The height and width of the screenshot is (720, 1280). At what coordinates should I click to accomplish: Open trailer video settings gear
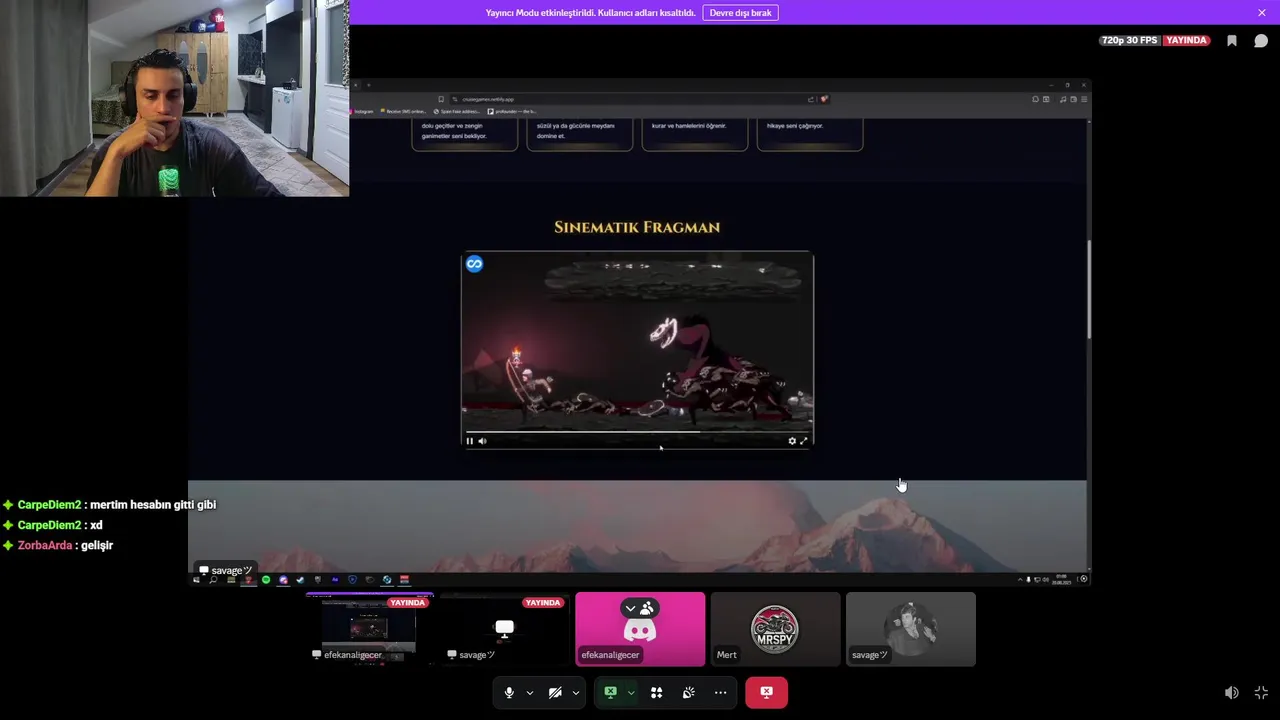coord(792,441)
